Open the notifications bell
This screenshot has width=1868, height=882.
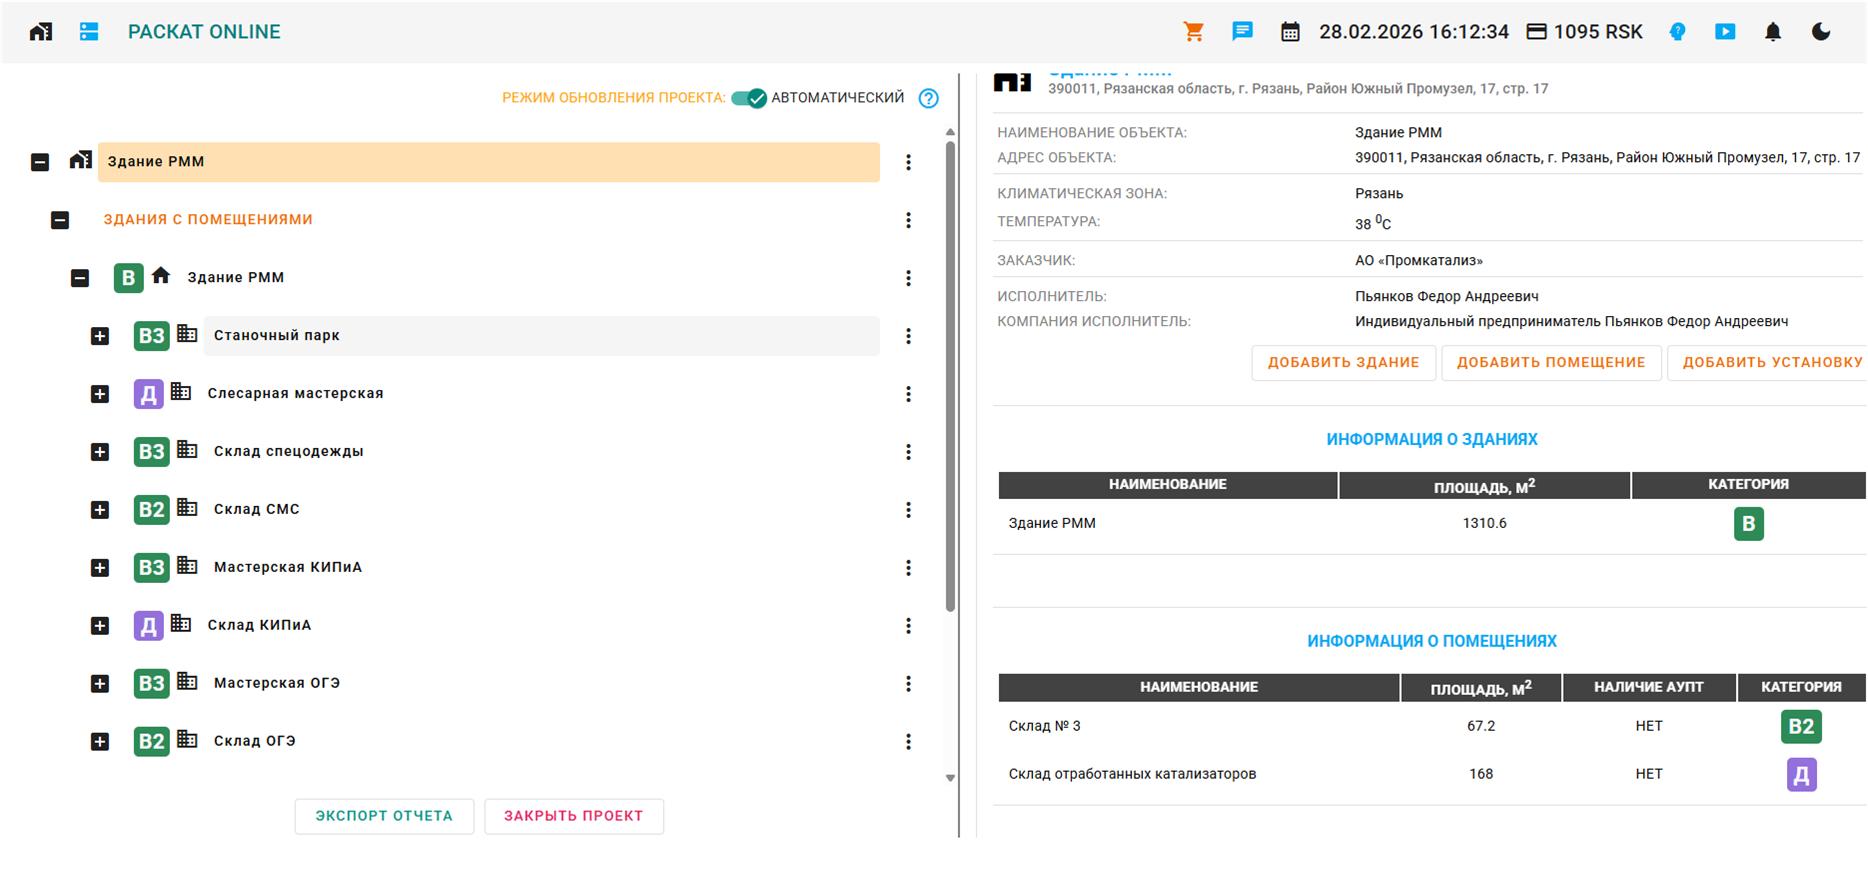point(1773,32)
